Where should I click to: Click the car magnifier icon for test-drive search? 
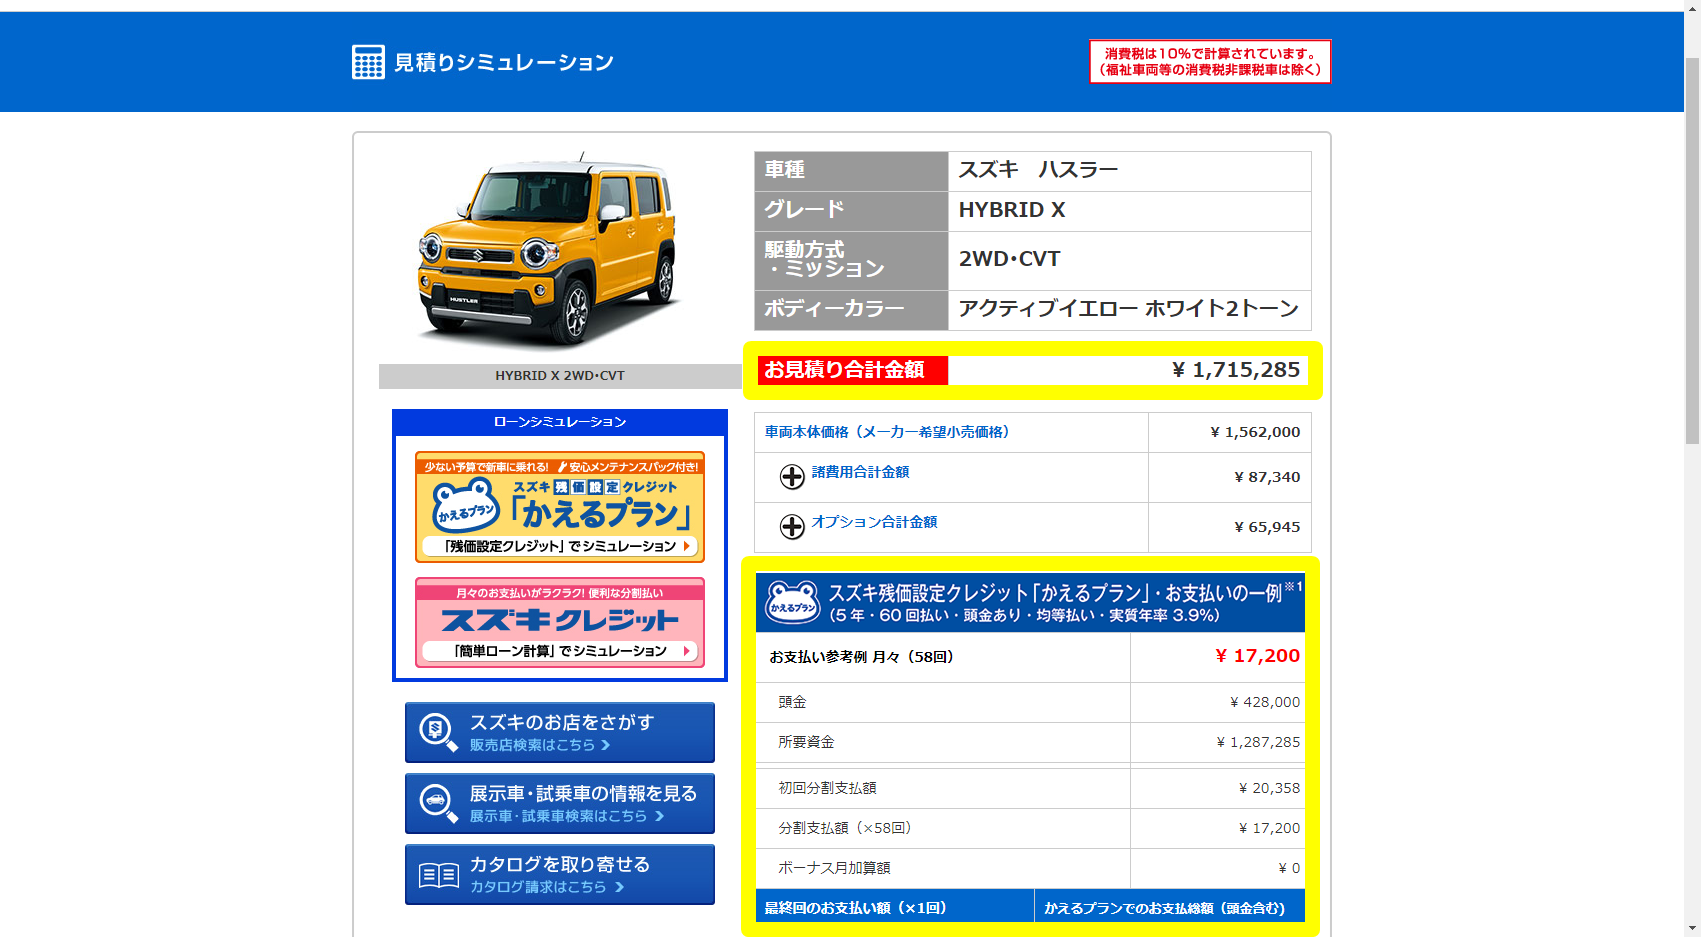438,803
